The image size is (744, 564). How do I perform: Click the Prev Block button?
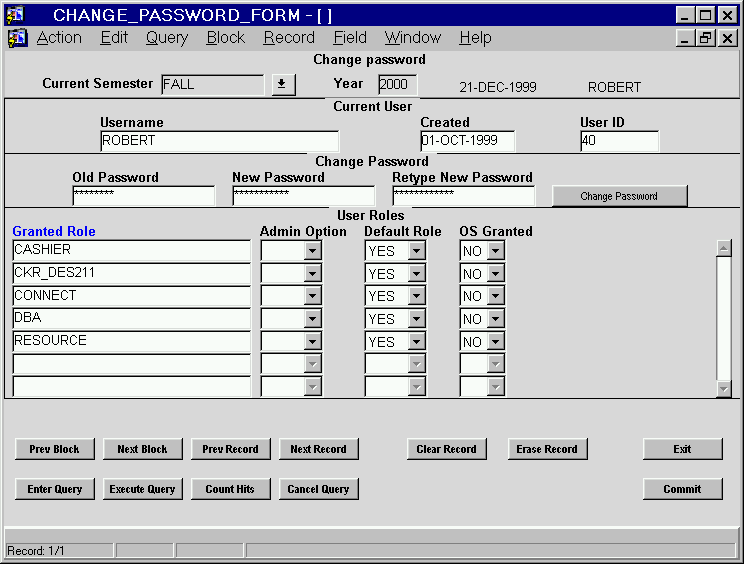(x=55, y=449)
